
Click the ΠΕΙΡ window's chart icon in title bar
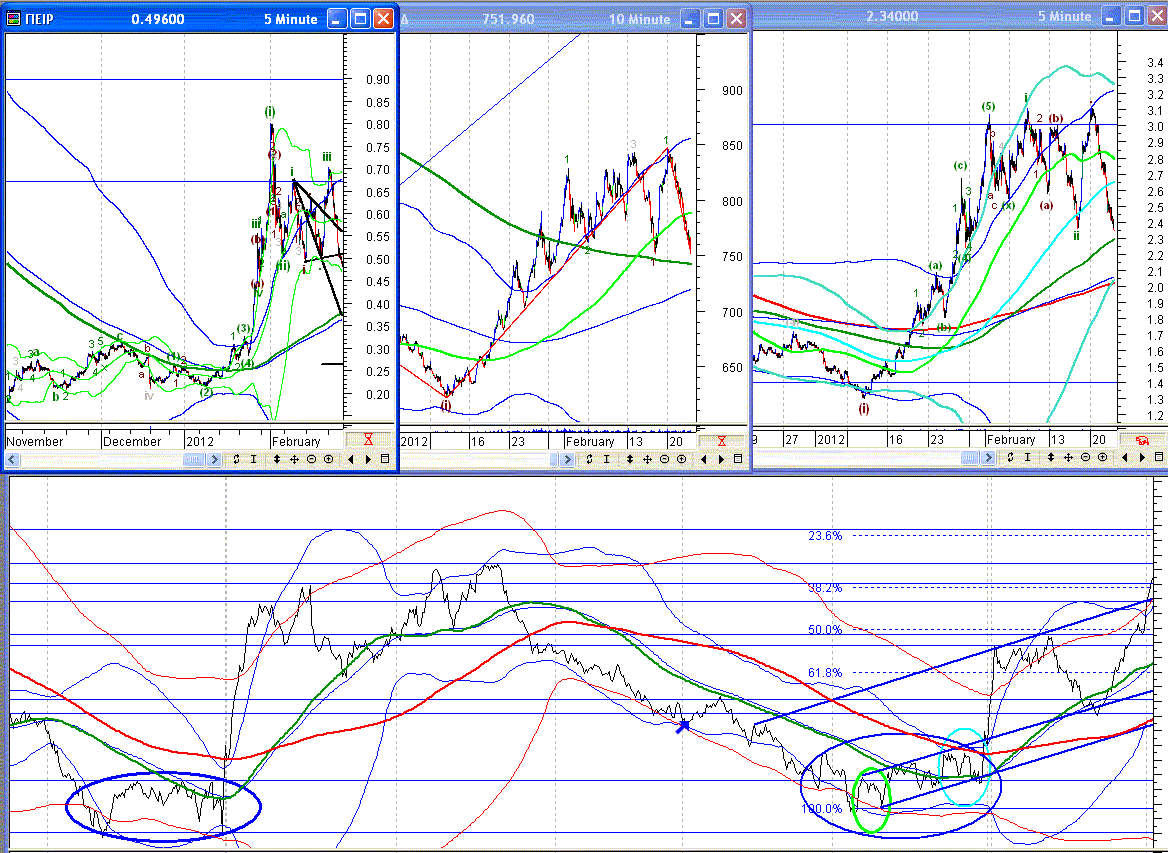coord(13,19)
